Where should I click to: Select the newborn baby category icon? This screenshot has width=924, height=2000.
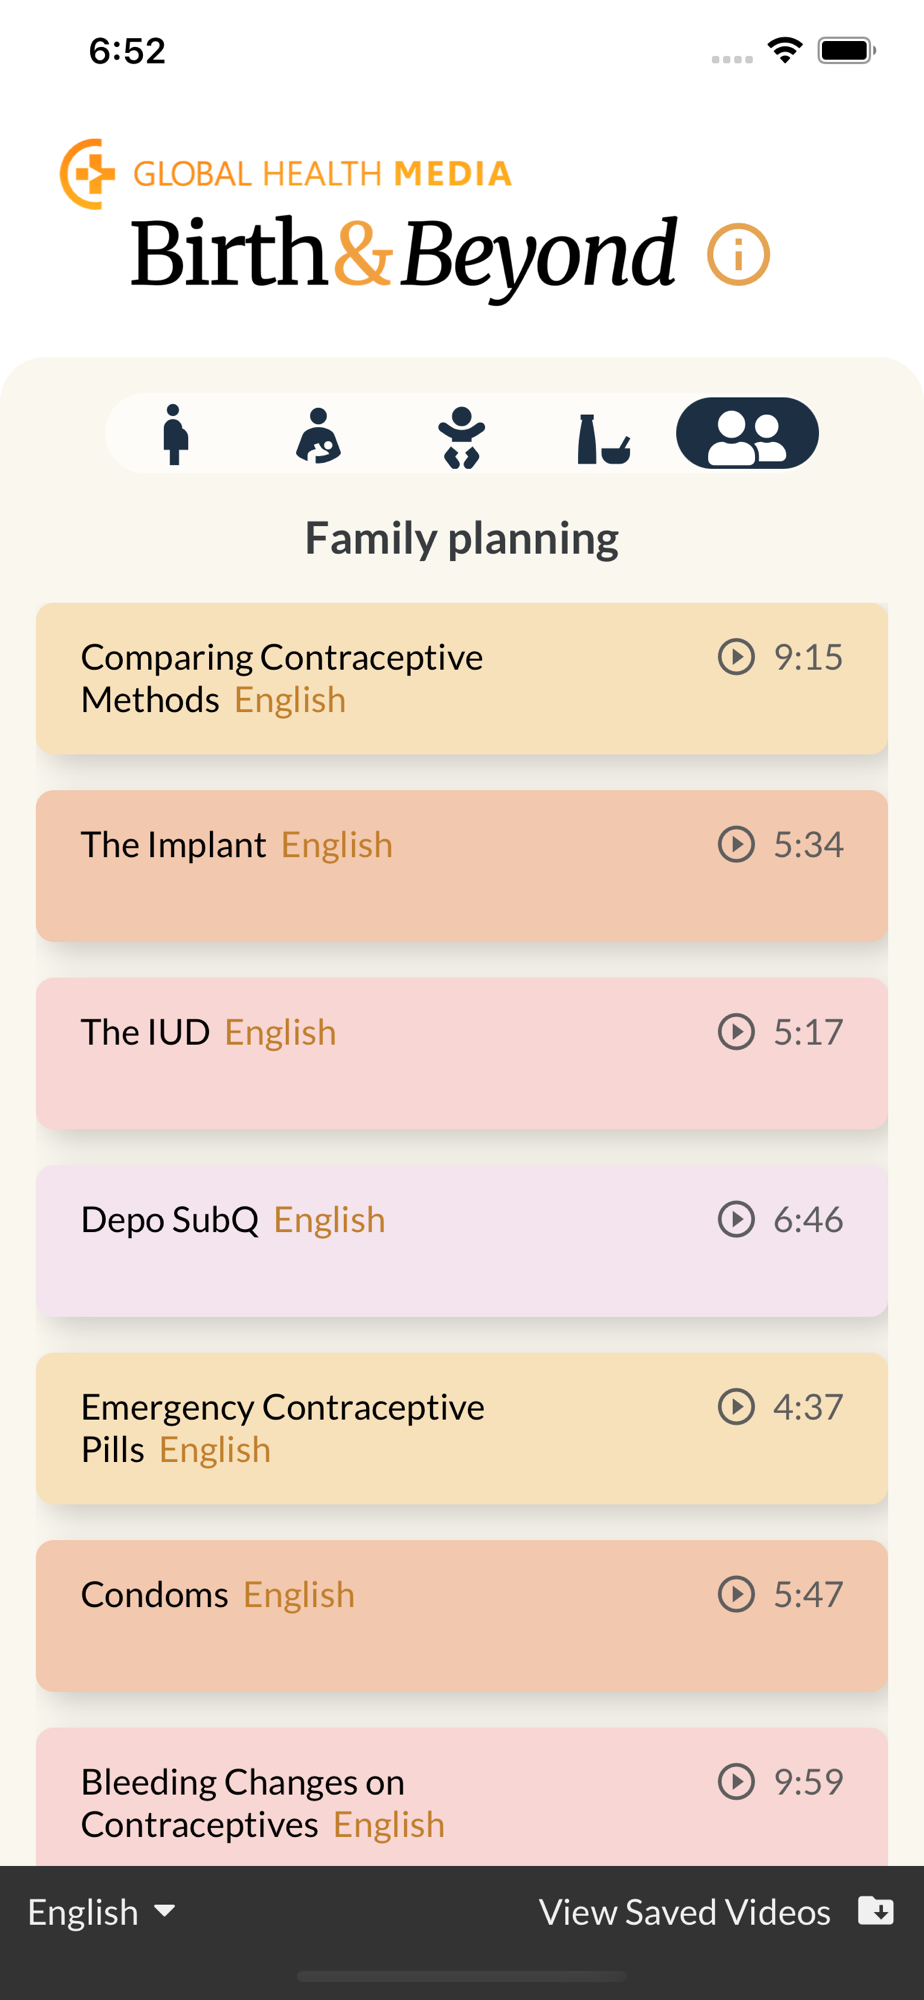(x=461, y=436)
